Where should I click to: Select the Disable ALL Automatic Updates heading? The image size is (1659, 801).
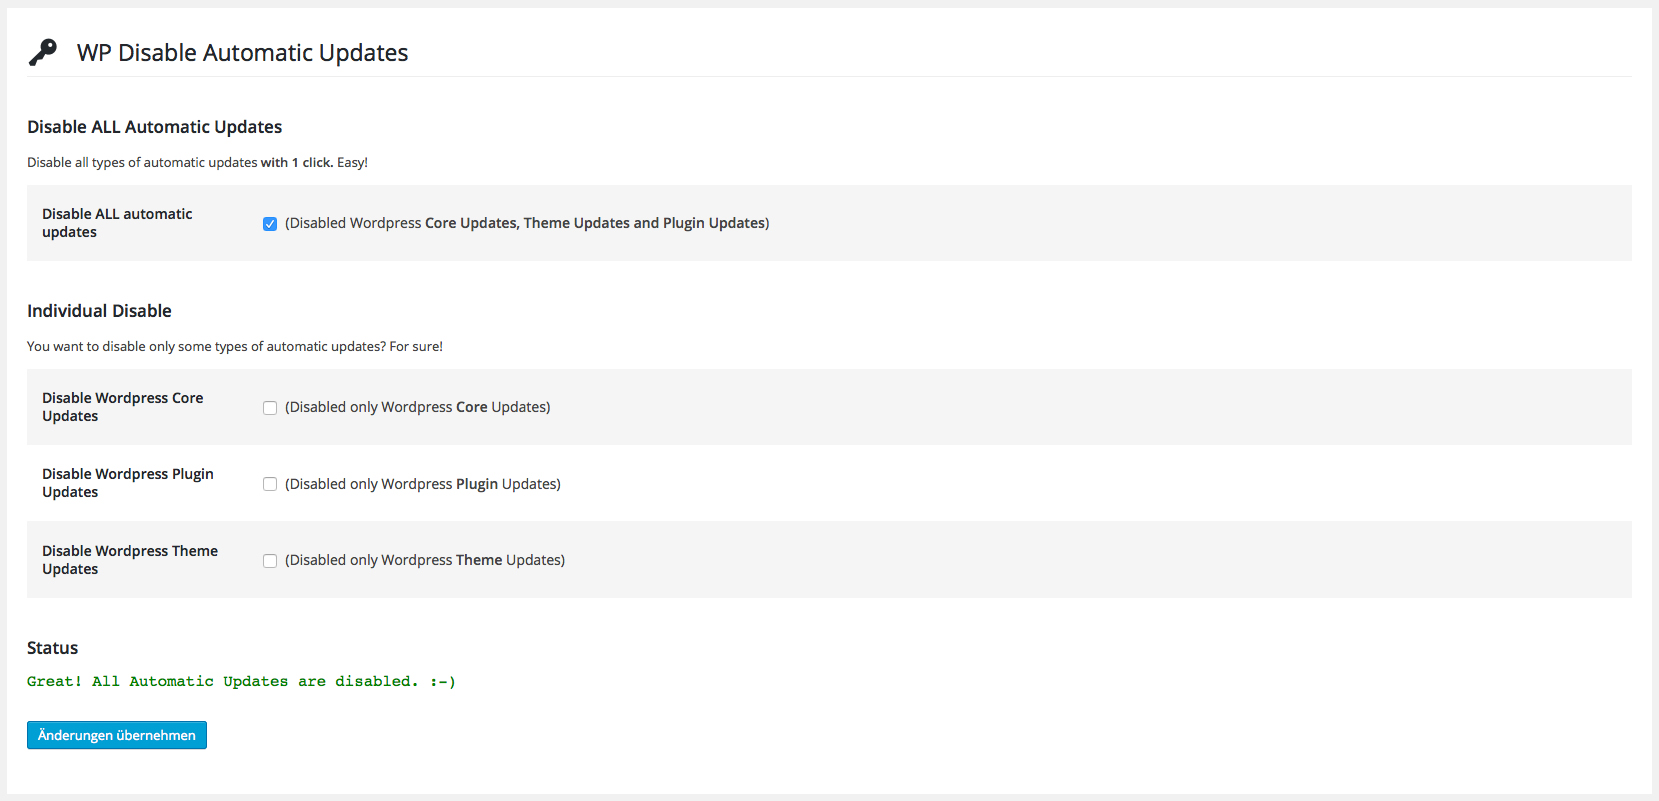tap(154, 127)
